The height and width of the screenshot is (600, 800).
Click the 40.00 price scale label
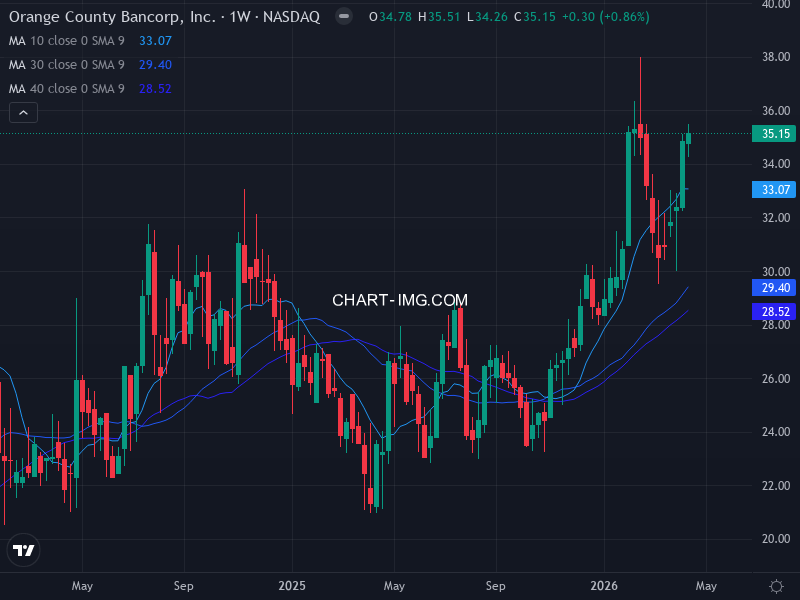[776, 4]
